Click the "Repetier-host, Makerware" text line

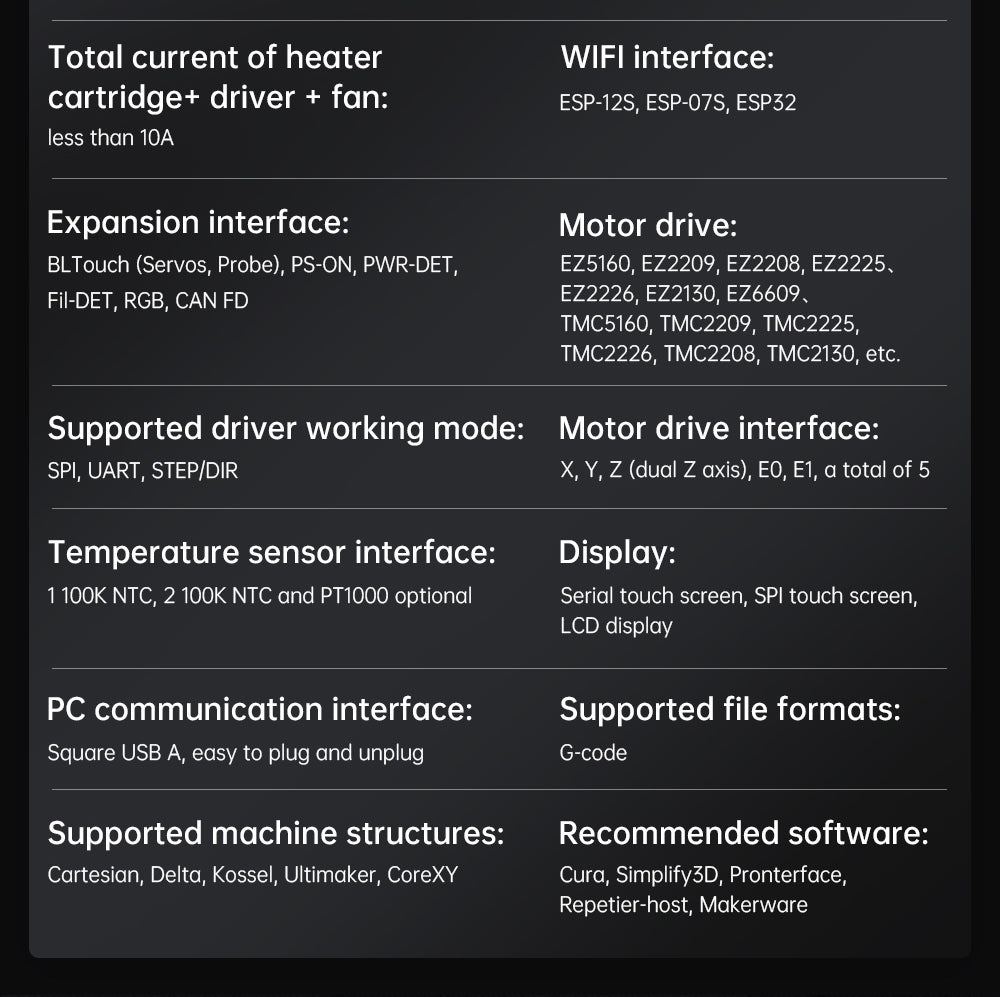coord(683,905)
